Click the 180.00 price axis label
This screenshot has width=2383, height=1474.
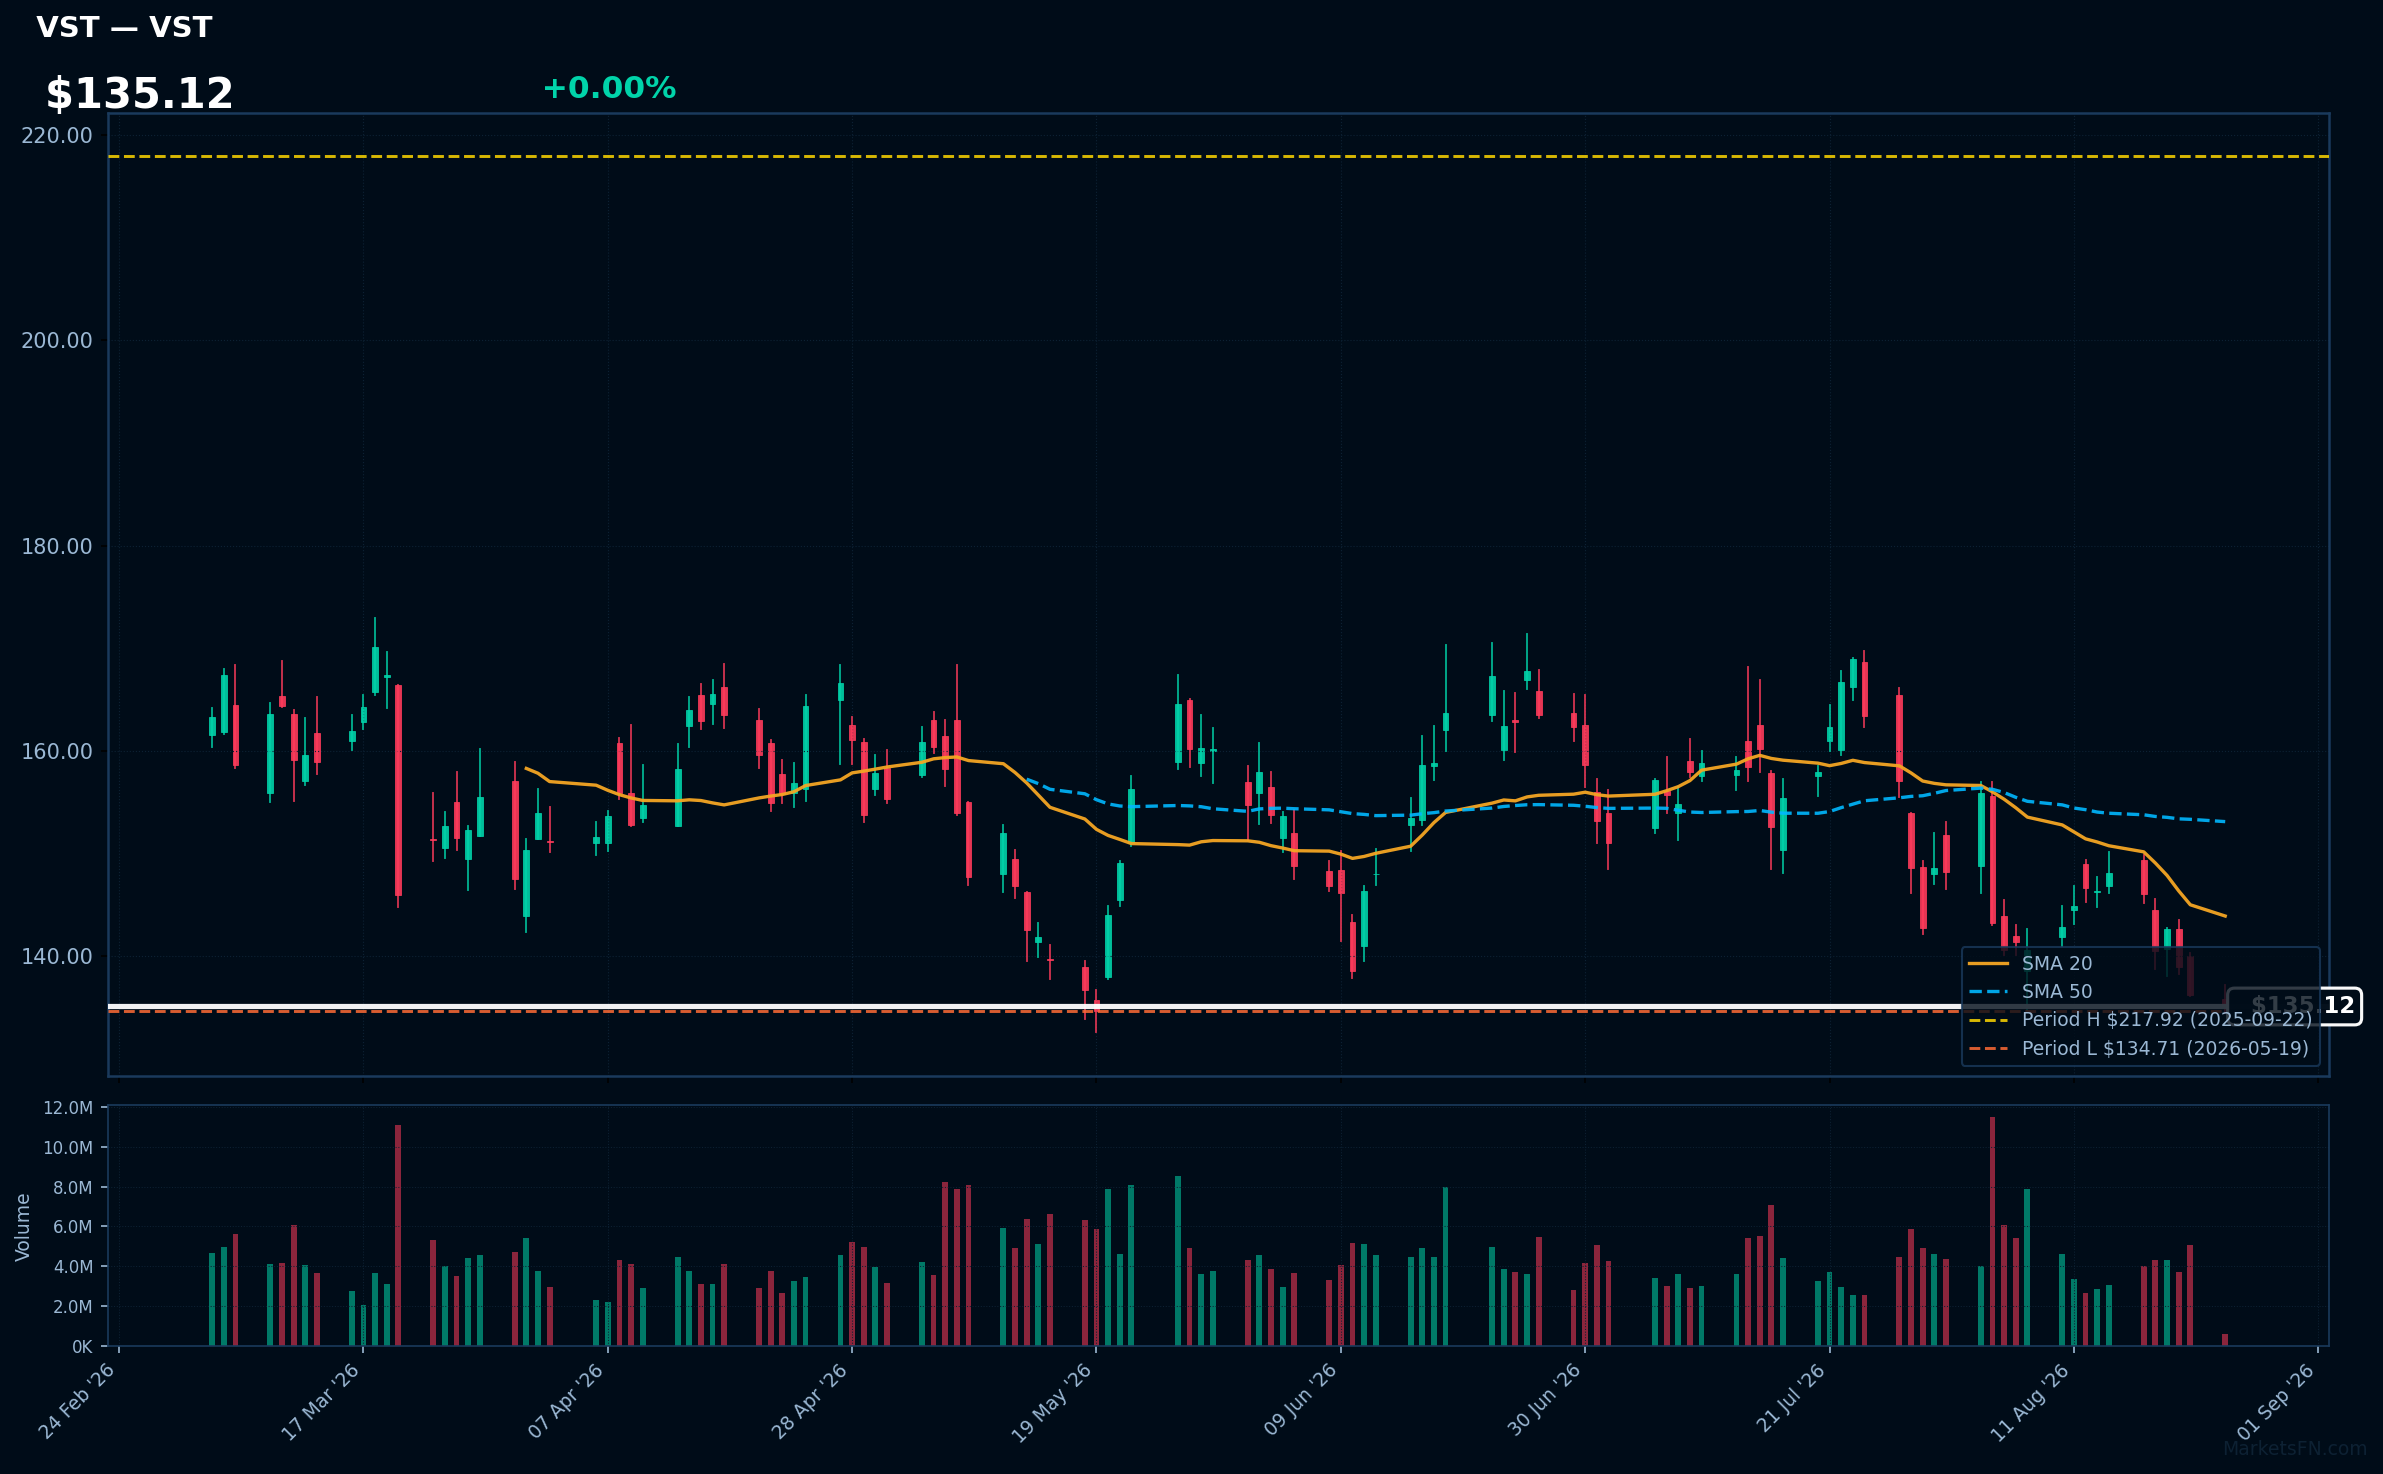[x=57, y=546]
